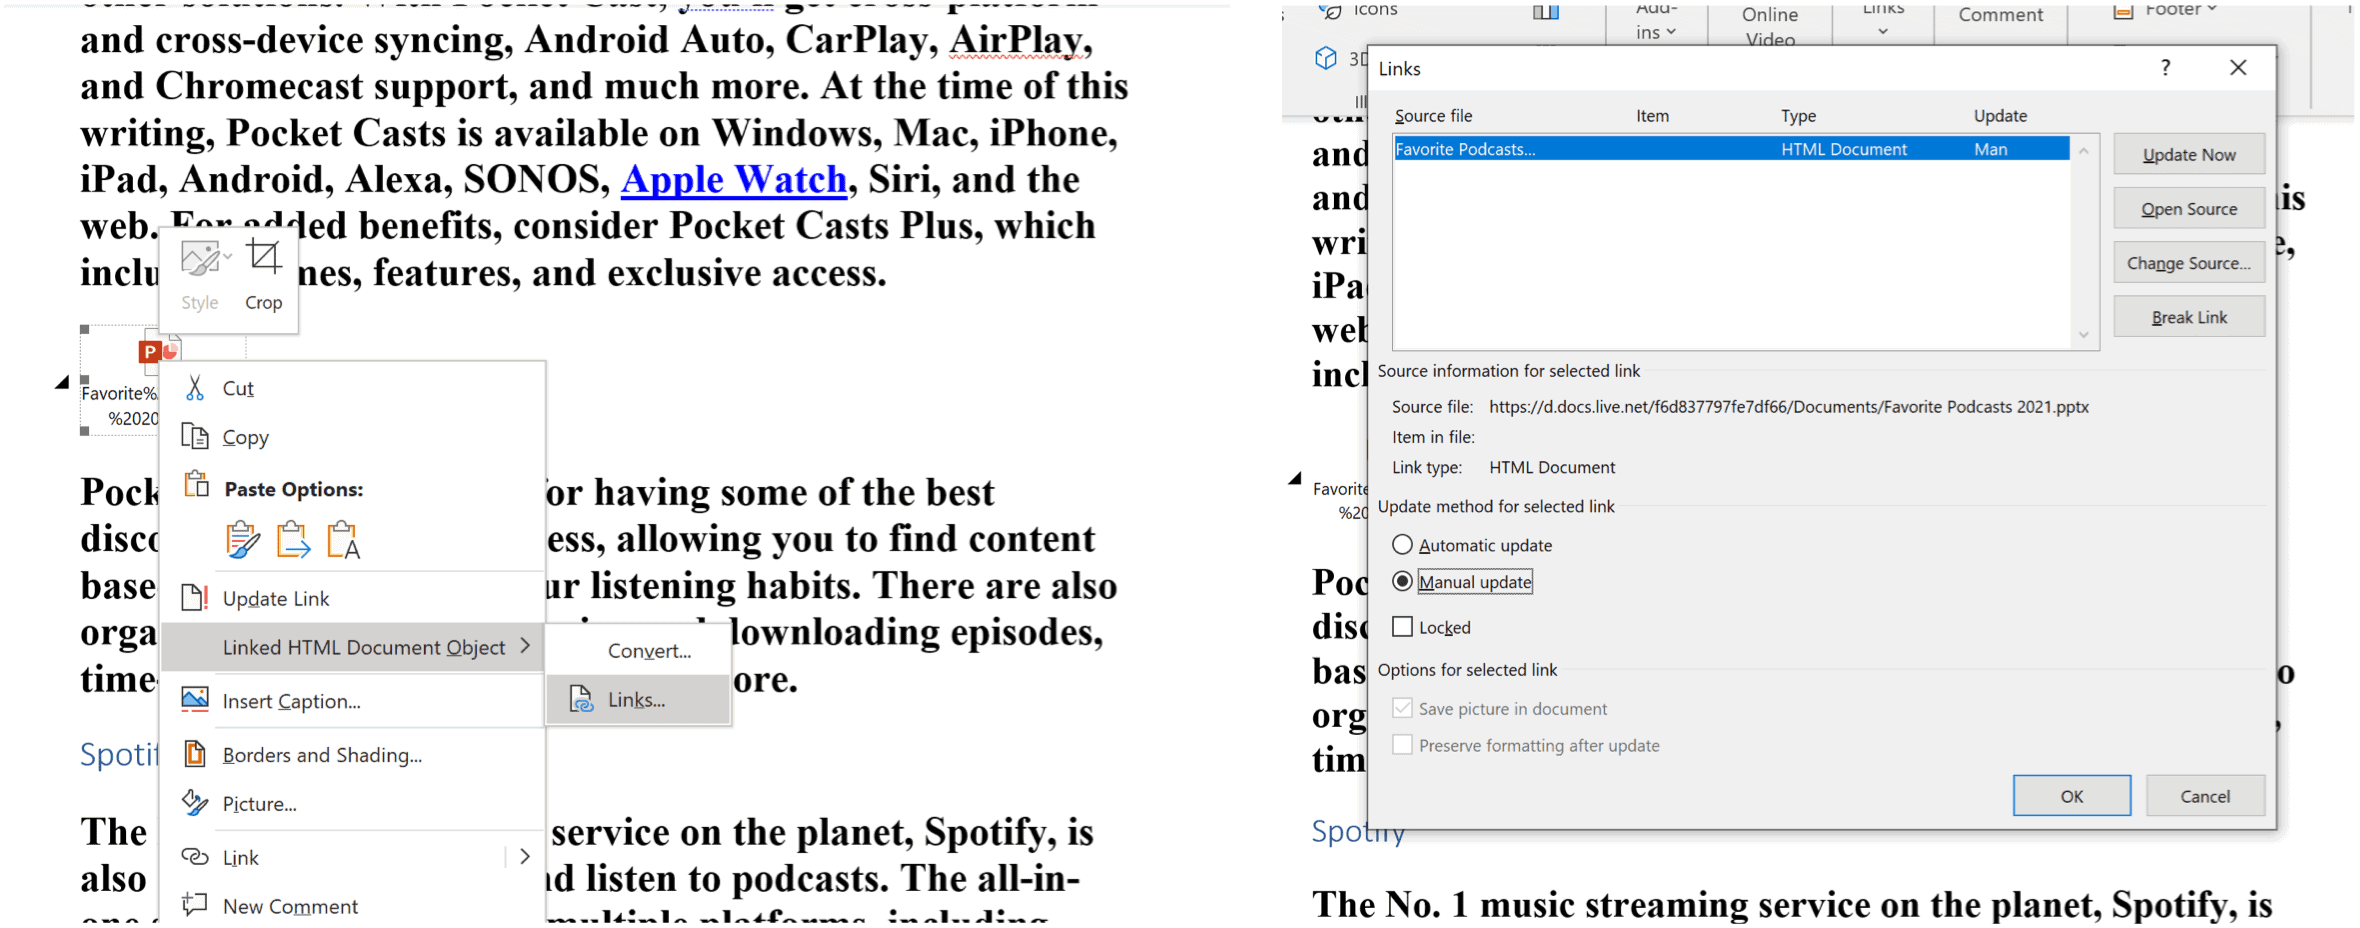Choose New Comment in context menu
Image resolution: width=2360 pixels, height=928 pixels.
click(x=290, y=906)
